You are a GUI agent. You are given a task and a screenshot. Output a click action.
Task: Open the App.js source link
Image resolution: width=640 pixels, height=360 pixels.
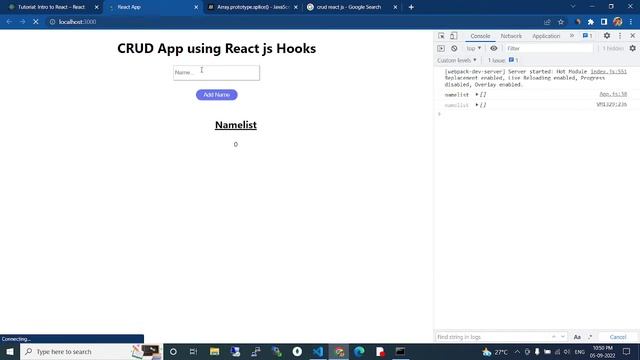613,94
